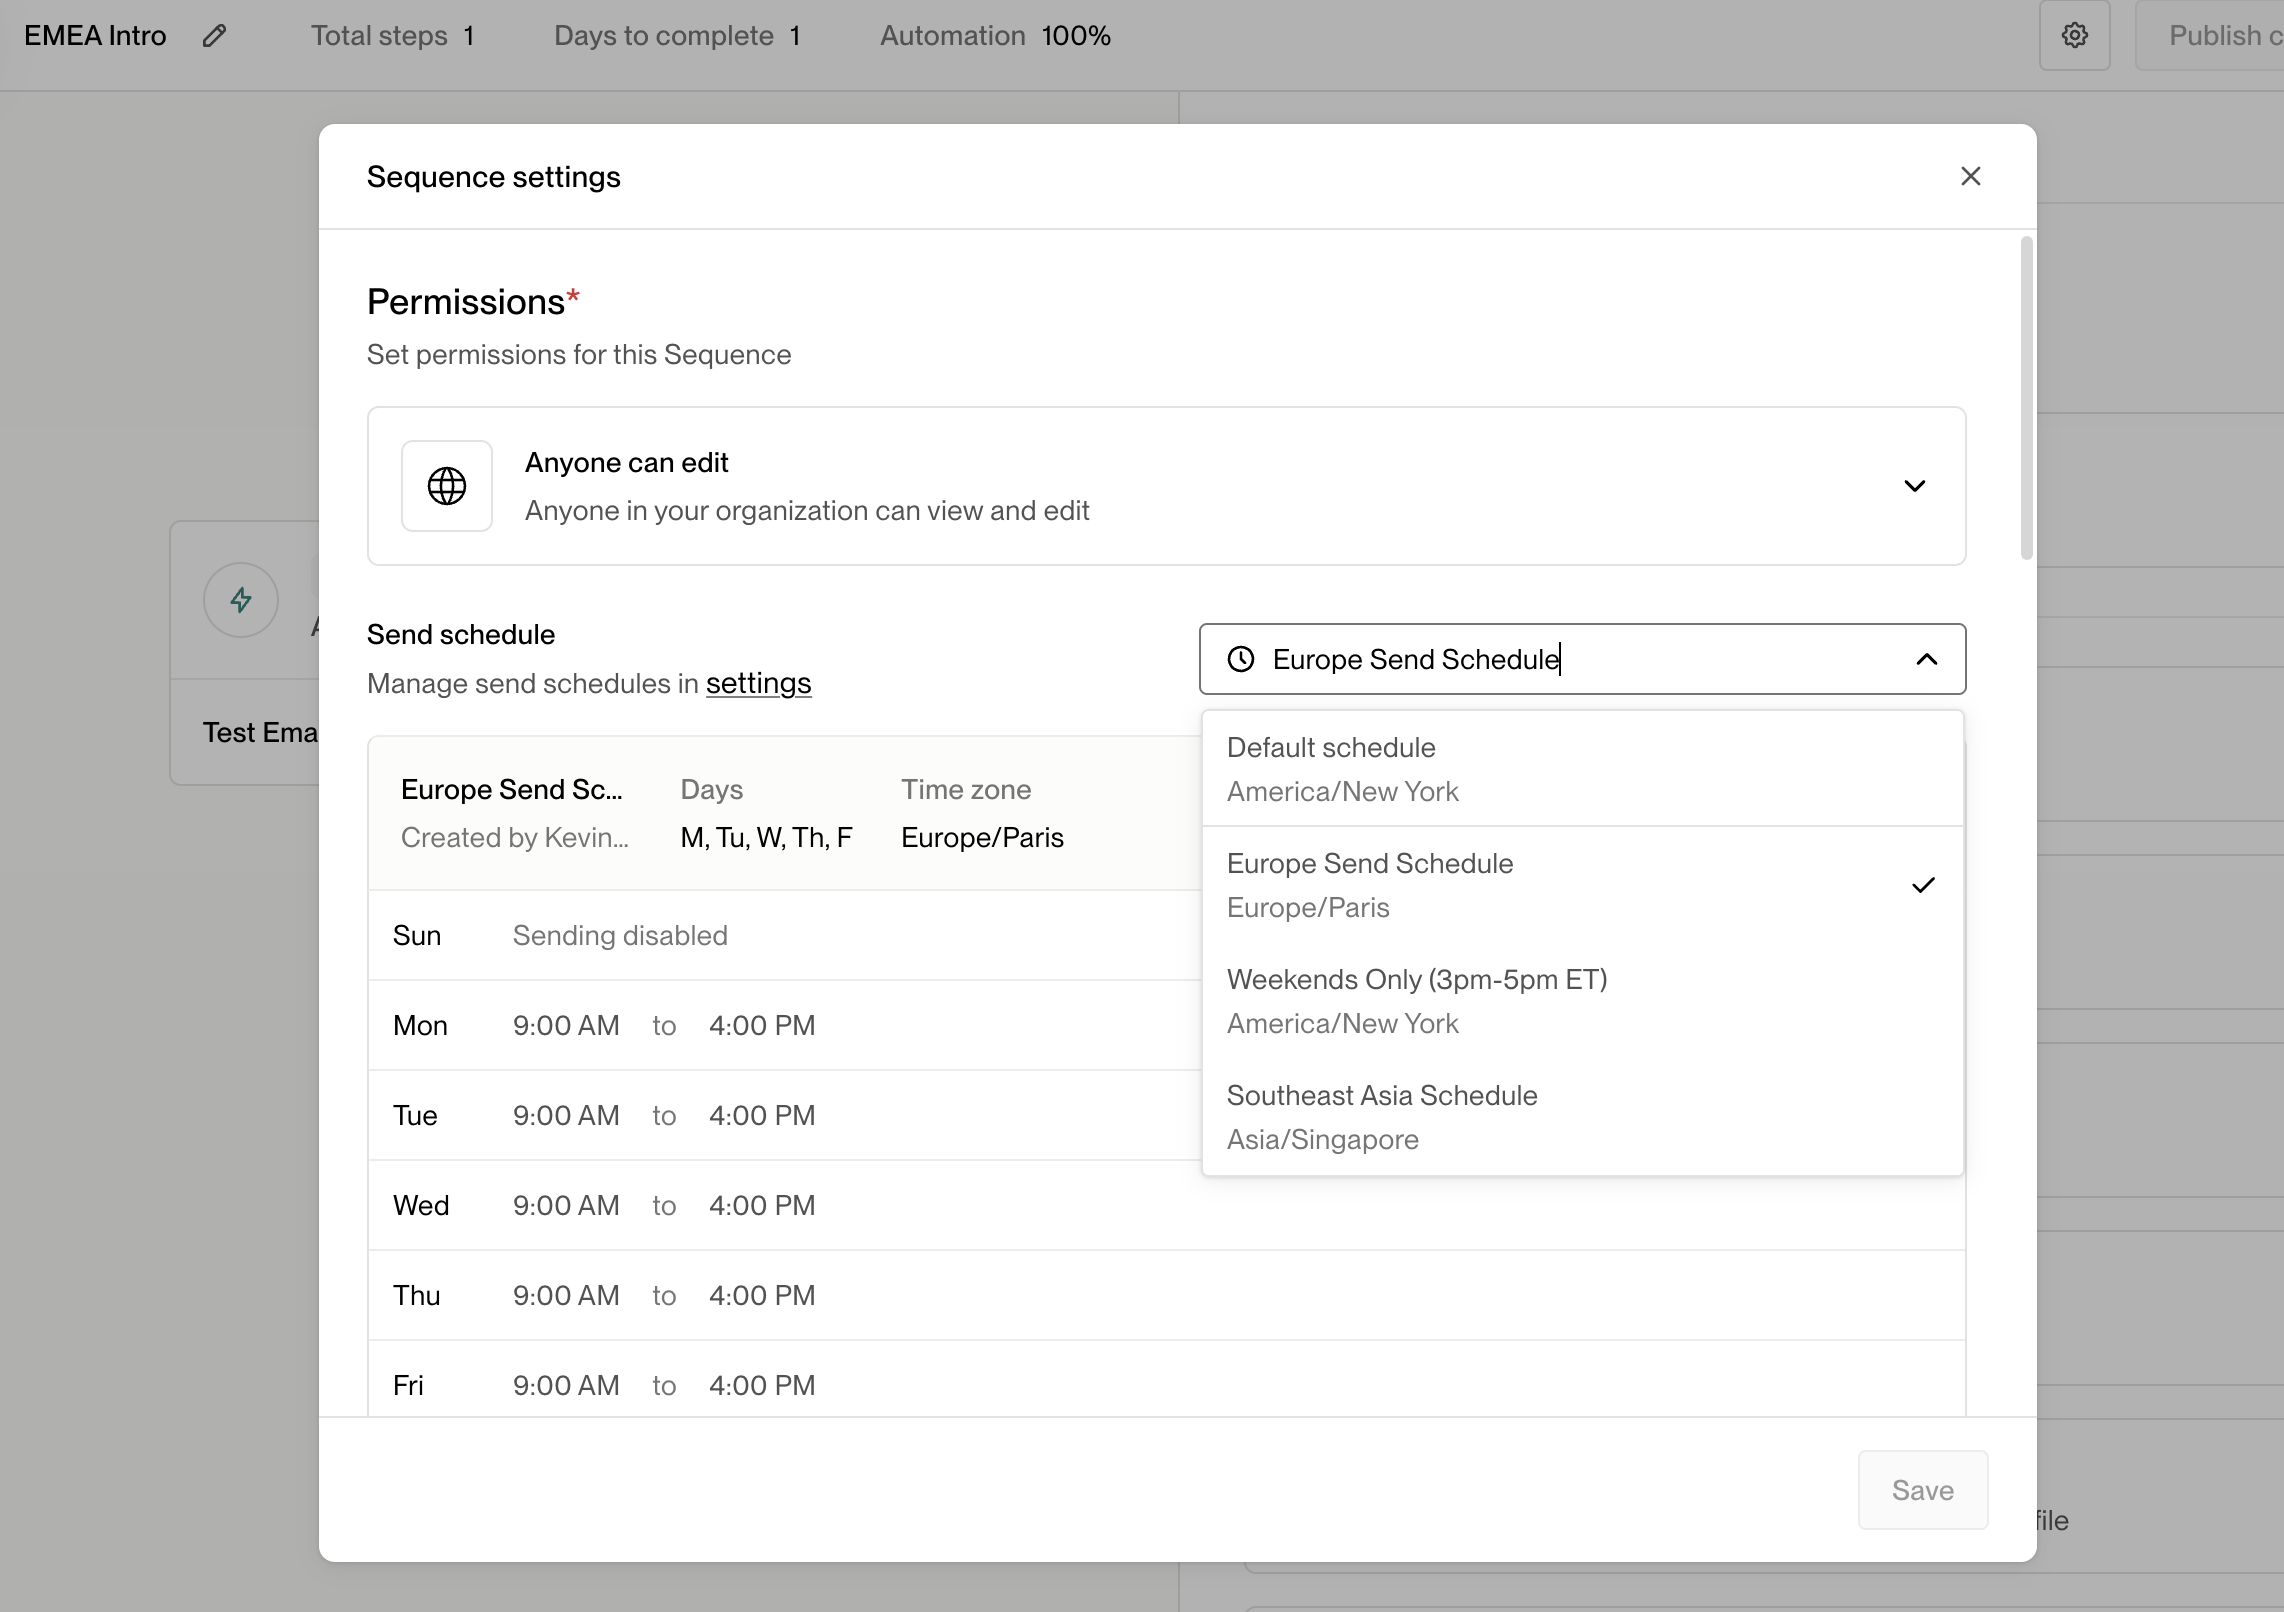Image resolution: width=2284 pixels, height=1612 pixels.
Task: Click the clock icon in schedule field
Action: pyautogui.click(x=1241, y=659)
